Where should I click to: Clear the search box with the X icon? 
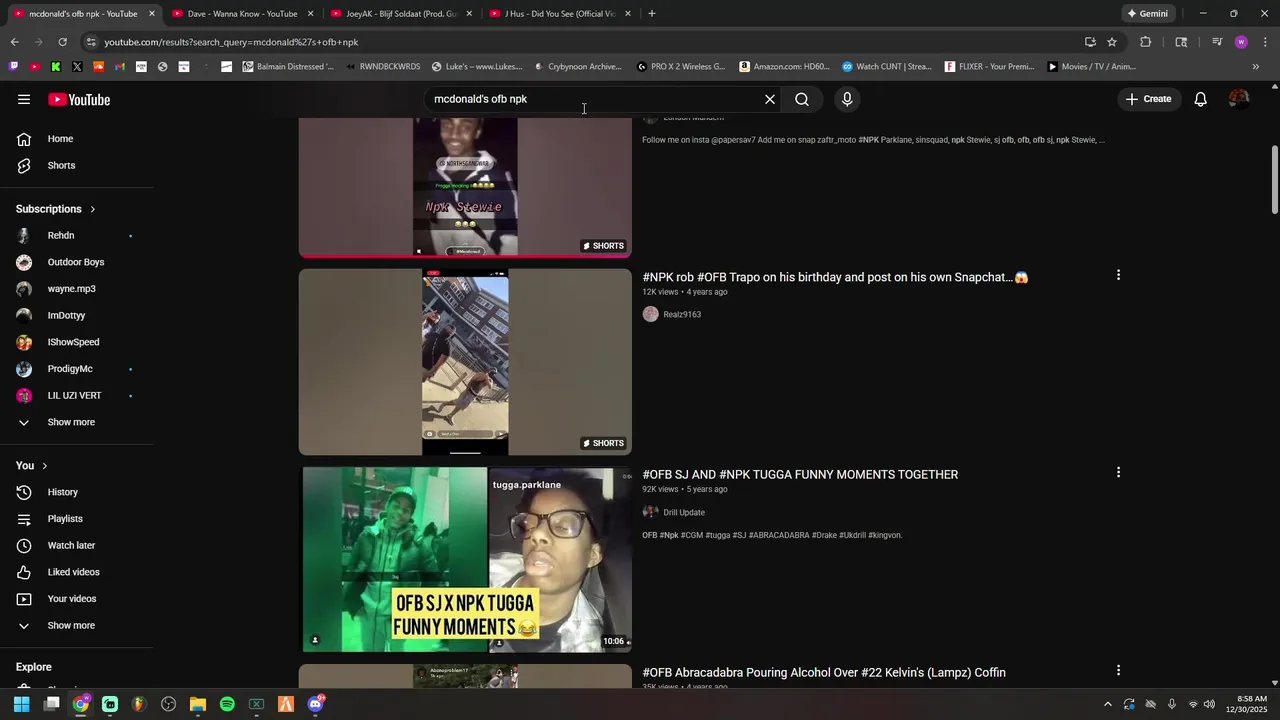(x=770, y=99)
